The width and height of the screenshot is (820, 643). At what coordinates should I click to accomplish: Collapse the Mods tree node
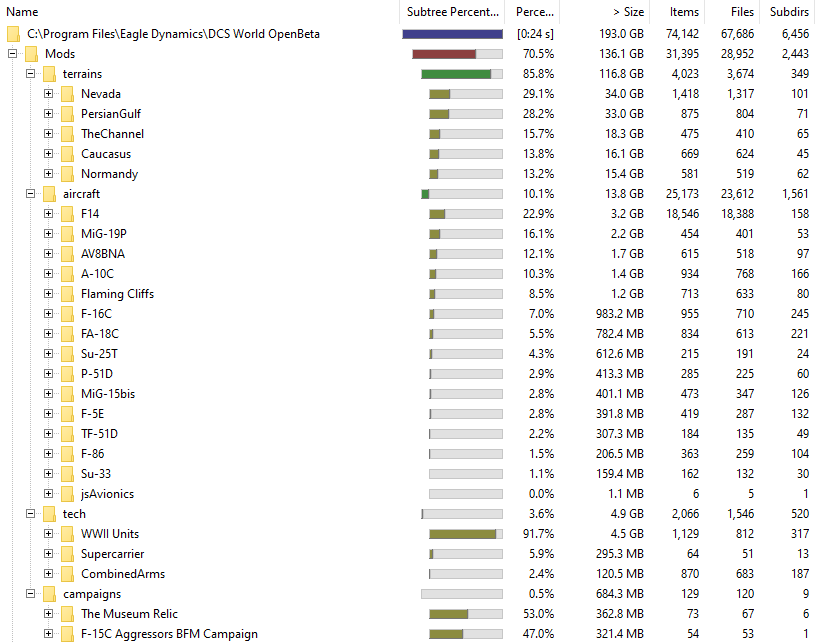(x=15, y=53)
